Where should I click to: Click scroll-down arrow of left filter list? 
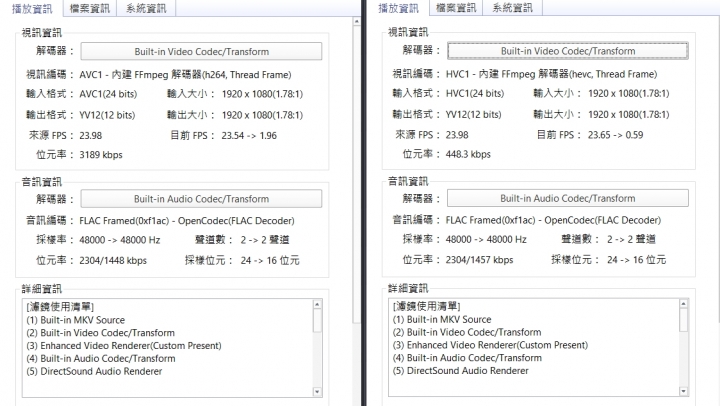[317, 391]
